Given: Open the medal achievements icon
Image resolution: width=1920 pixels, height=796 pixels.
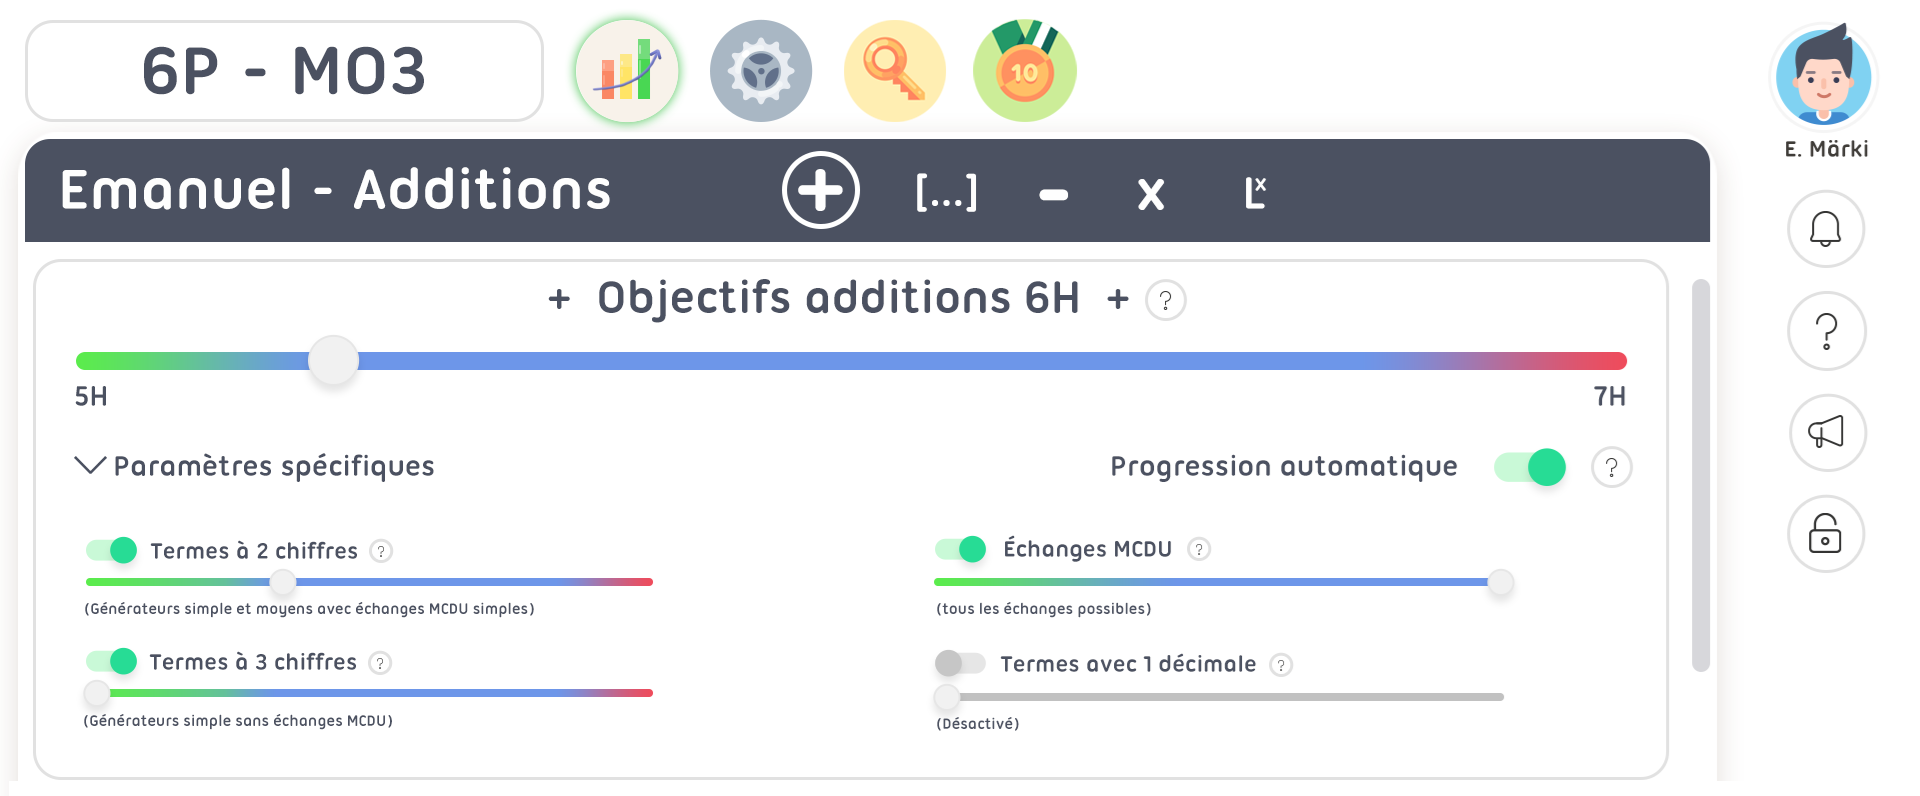Looking at the screenshot, I should [1024, 71].
